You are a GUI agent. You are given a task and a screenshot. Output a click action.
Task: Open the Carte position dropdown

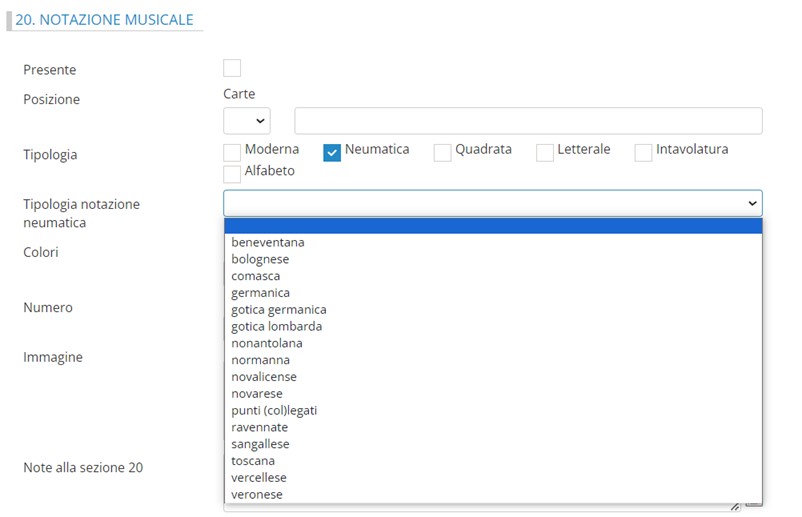click(247, 121)
